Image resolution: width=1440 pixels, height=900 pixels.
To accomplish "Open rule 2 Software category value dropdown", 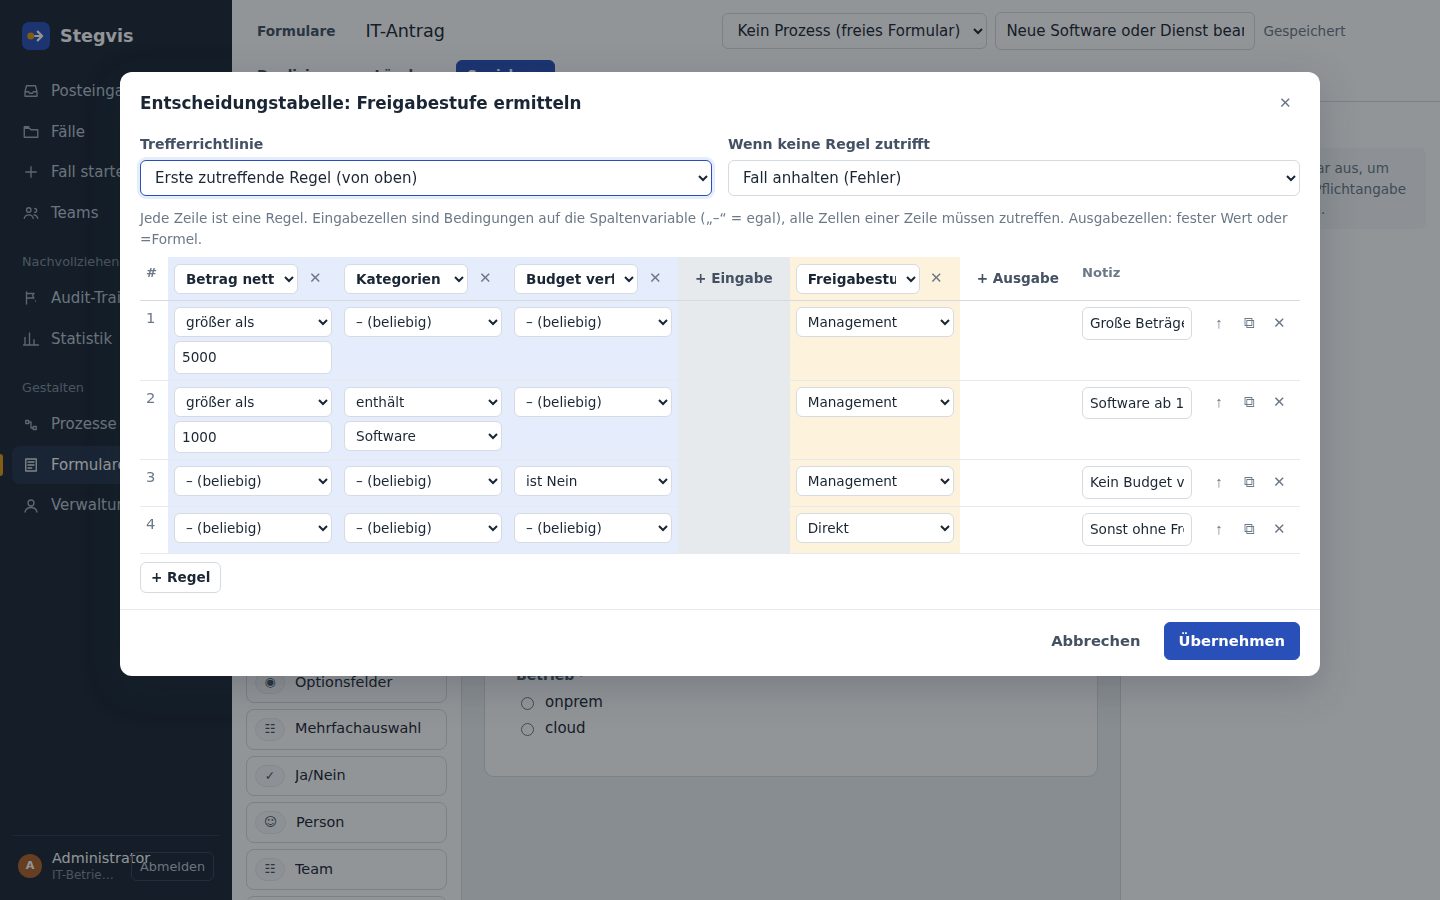I will coord(423,436).
